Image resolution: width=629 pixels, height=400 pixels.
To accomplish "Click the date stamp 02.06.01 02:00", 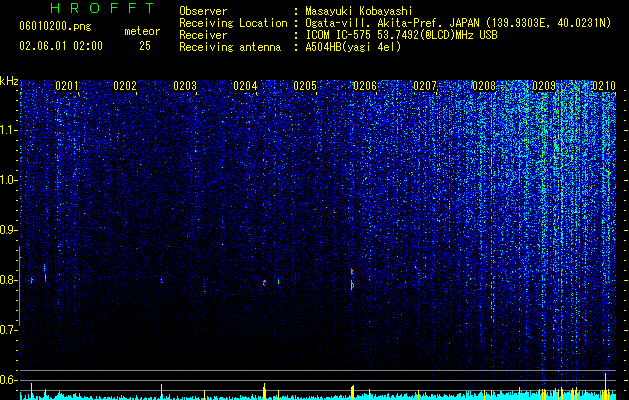I will 61,46.
